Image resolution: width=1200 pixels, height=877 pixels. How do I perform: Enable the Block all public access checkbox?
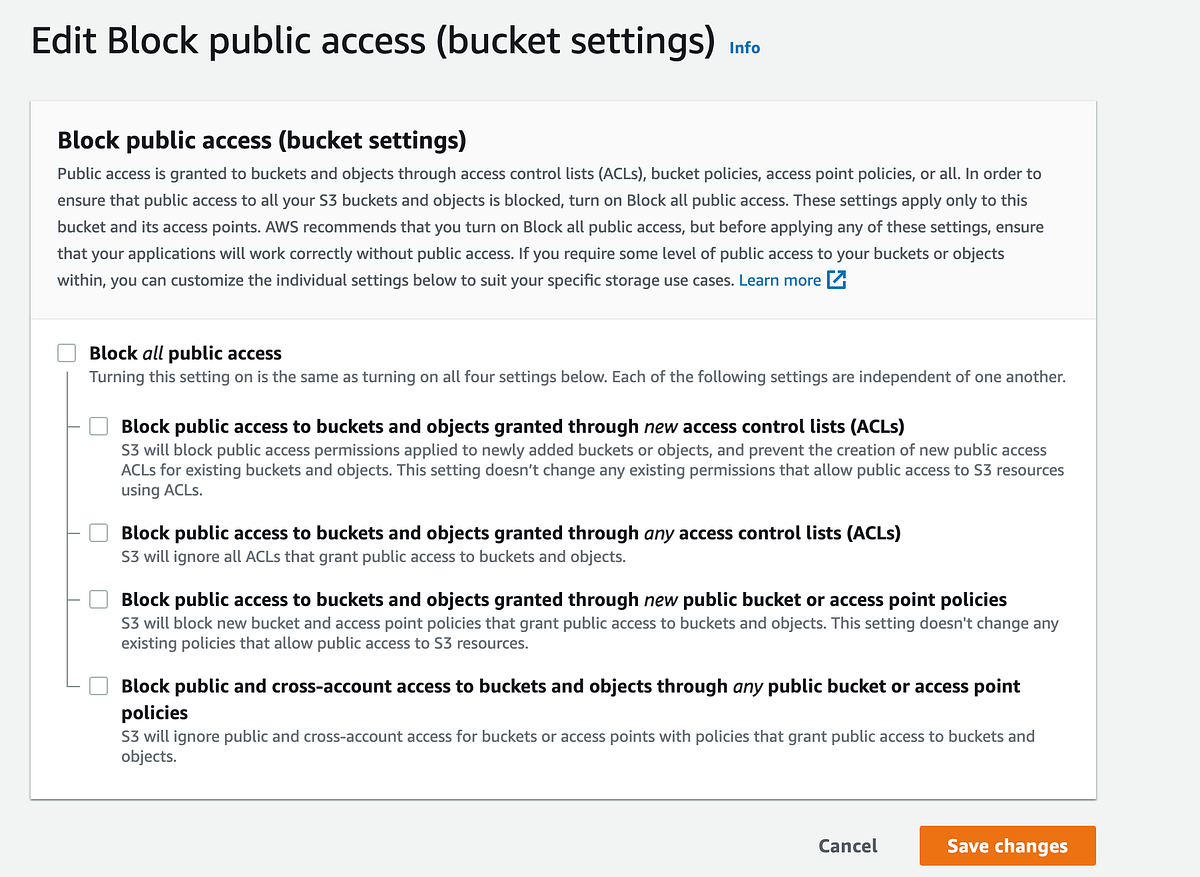66,352
